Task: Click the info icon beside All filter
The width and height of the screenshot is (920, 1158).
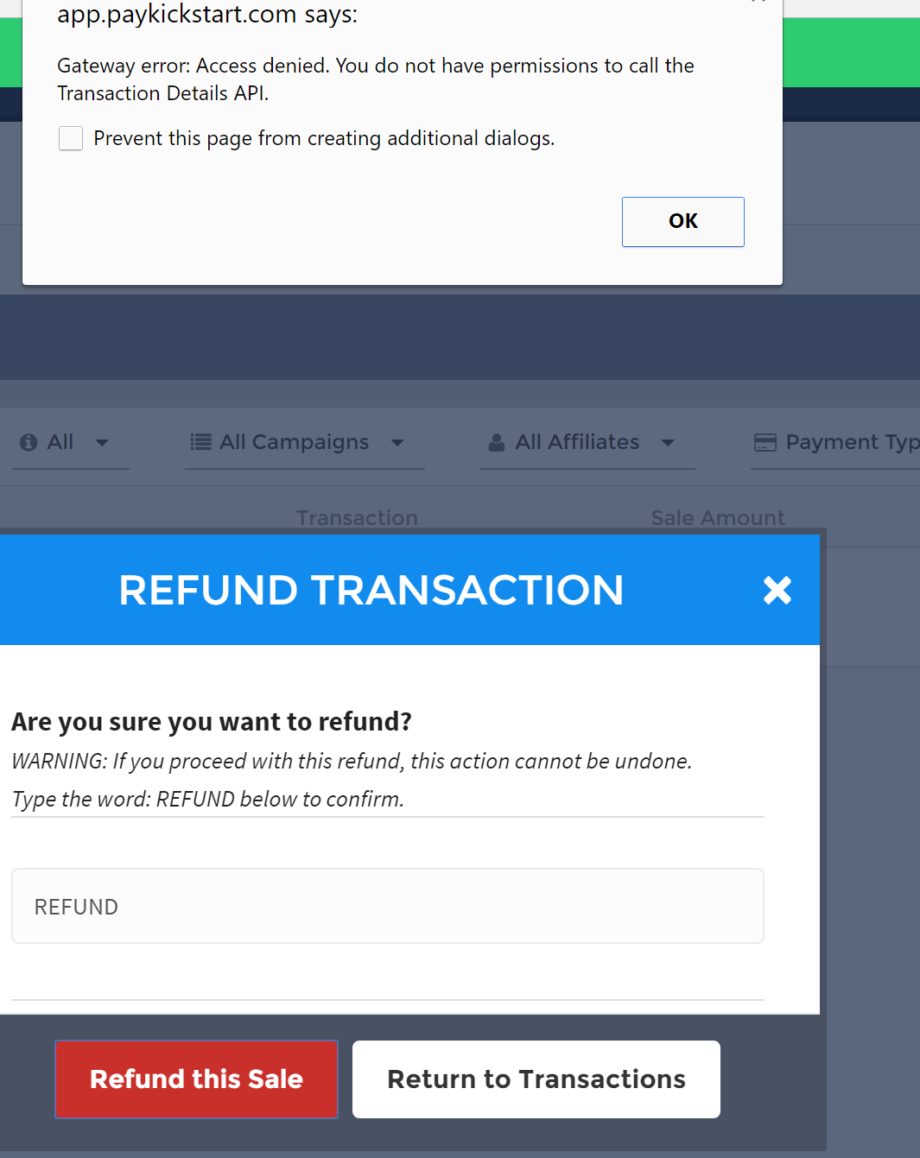Action: (28, 442)
